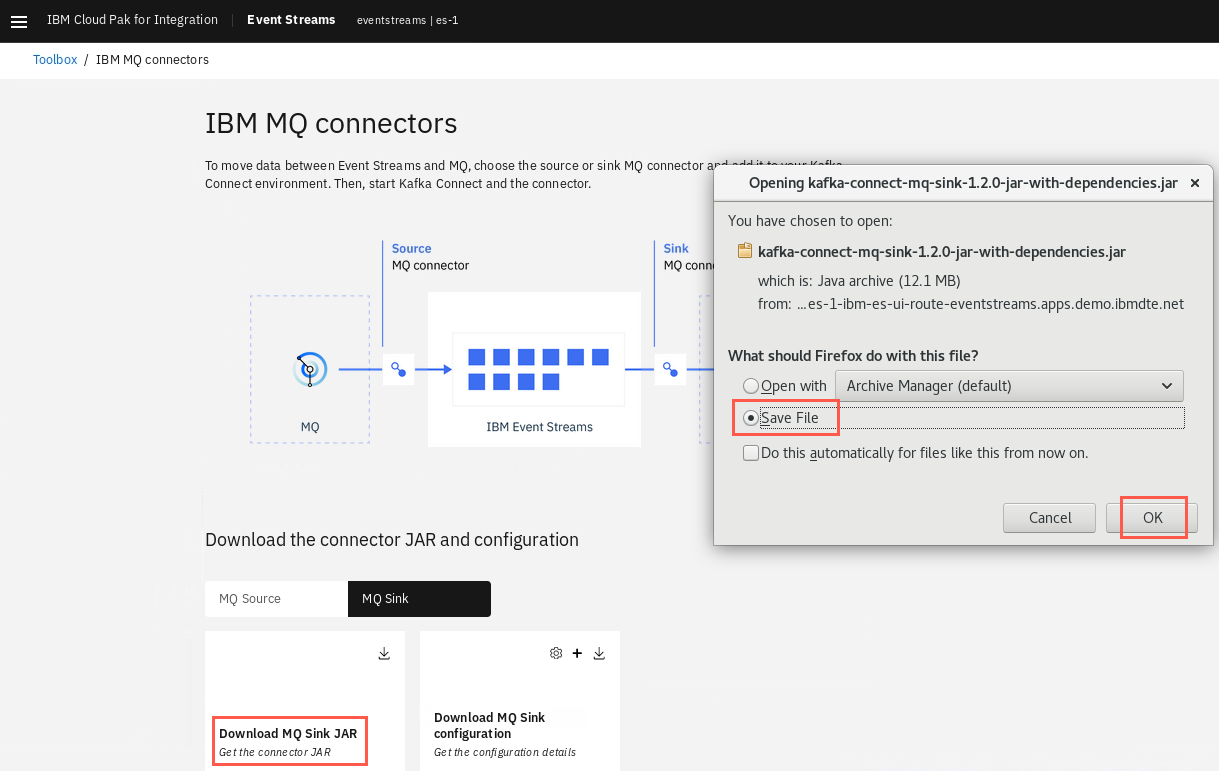Go to Toolbox breadcrumb link
1219x771 pixels.
(x=55, y=60)
